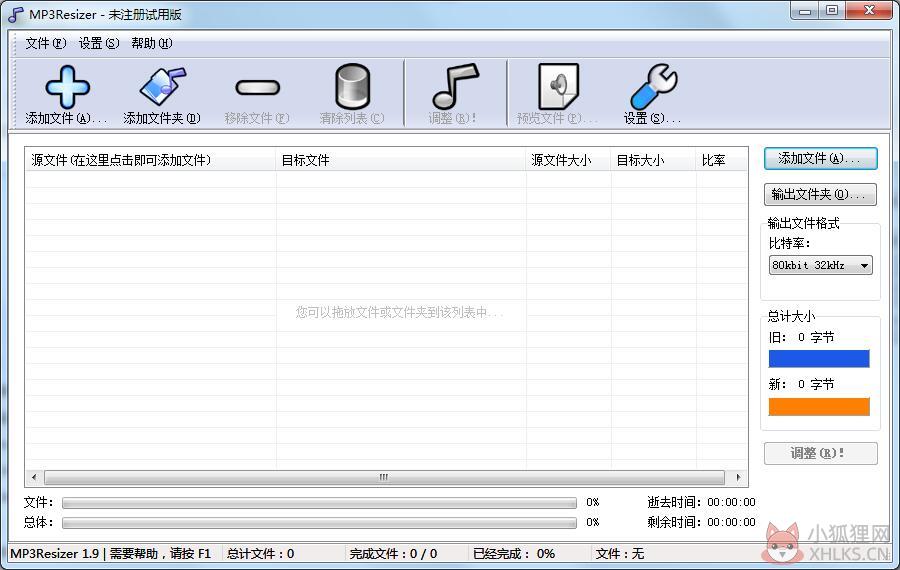Click the 比特率 label

click(789, 243)
